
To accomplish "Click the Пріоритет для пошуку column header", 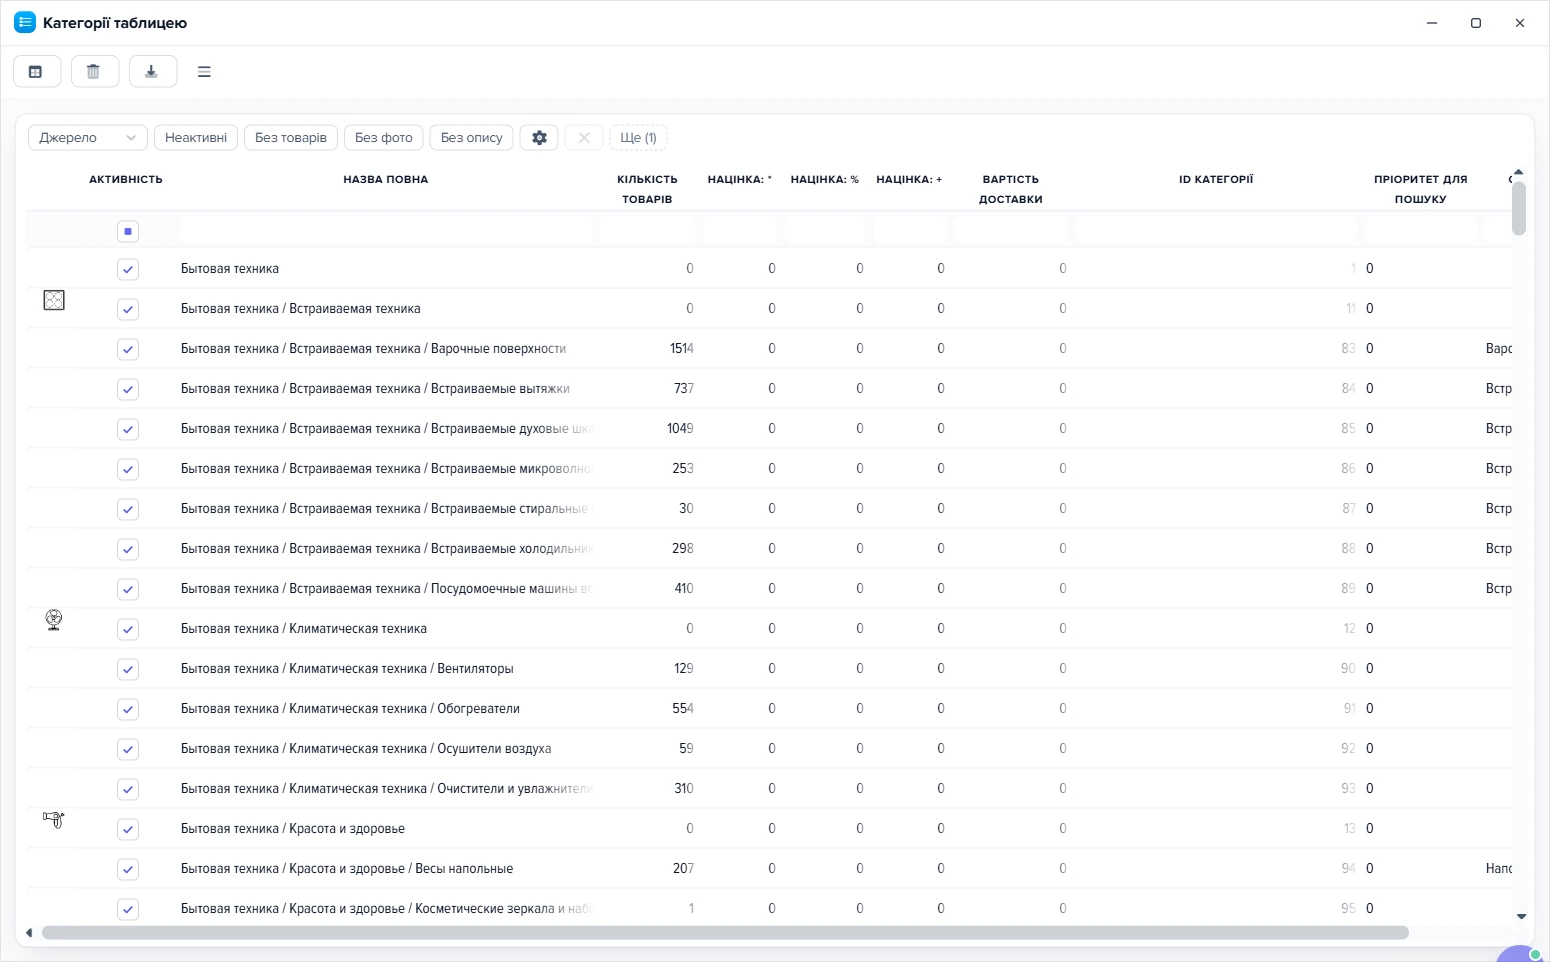I will [x=1420, y=189].
